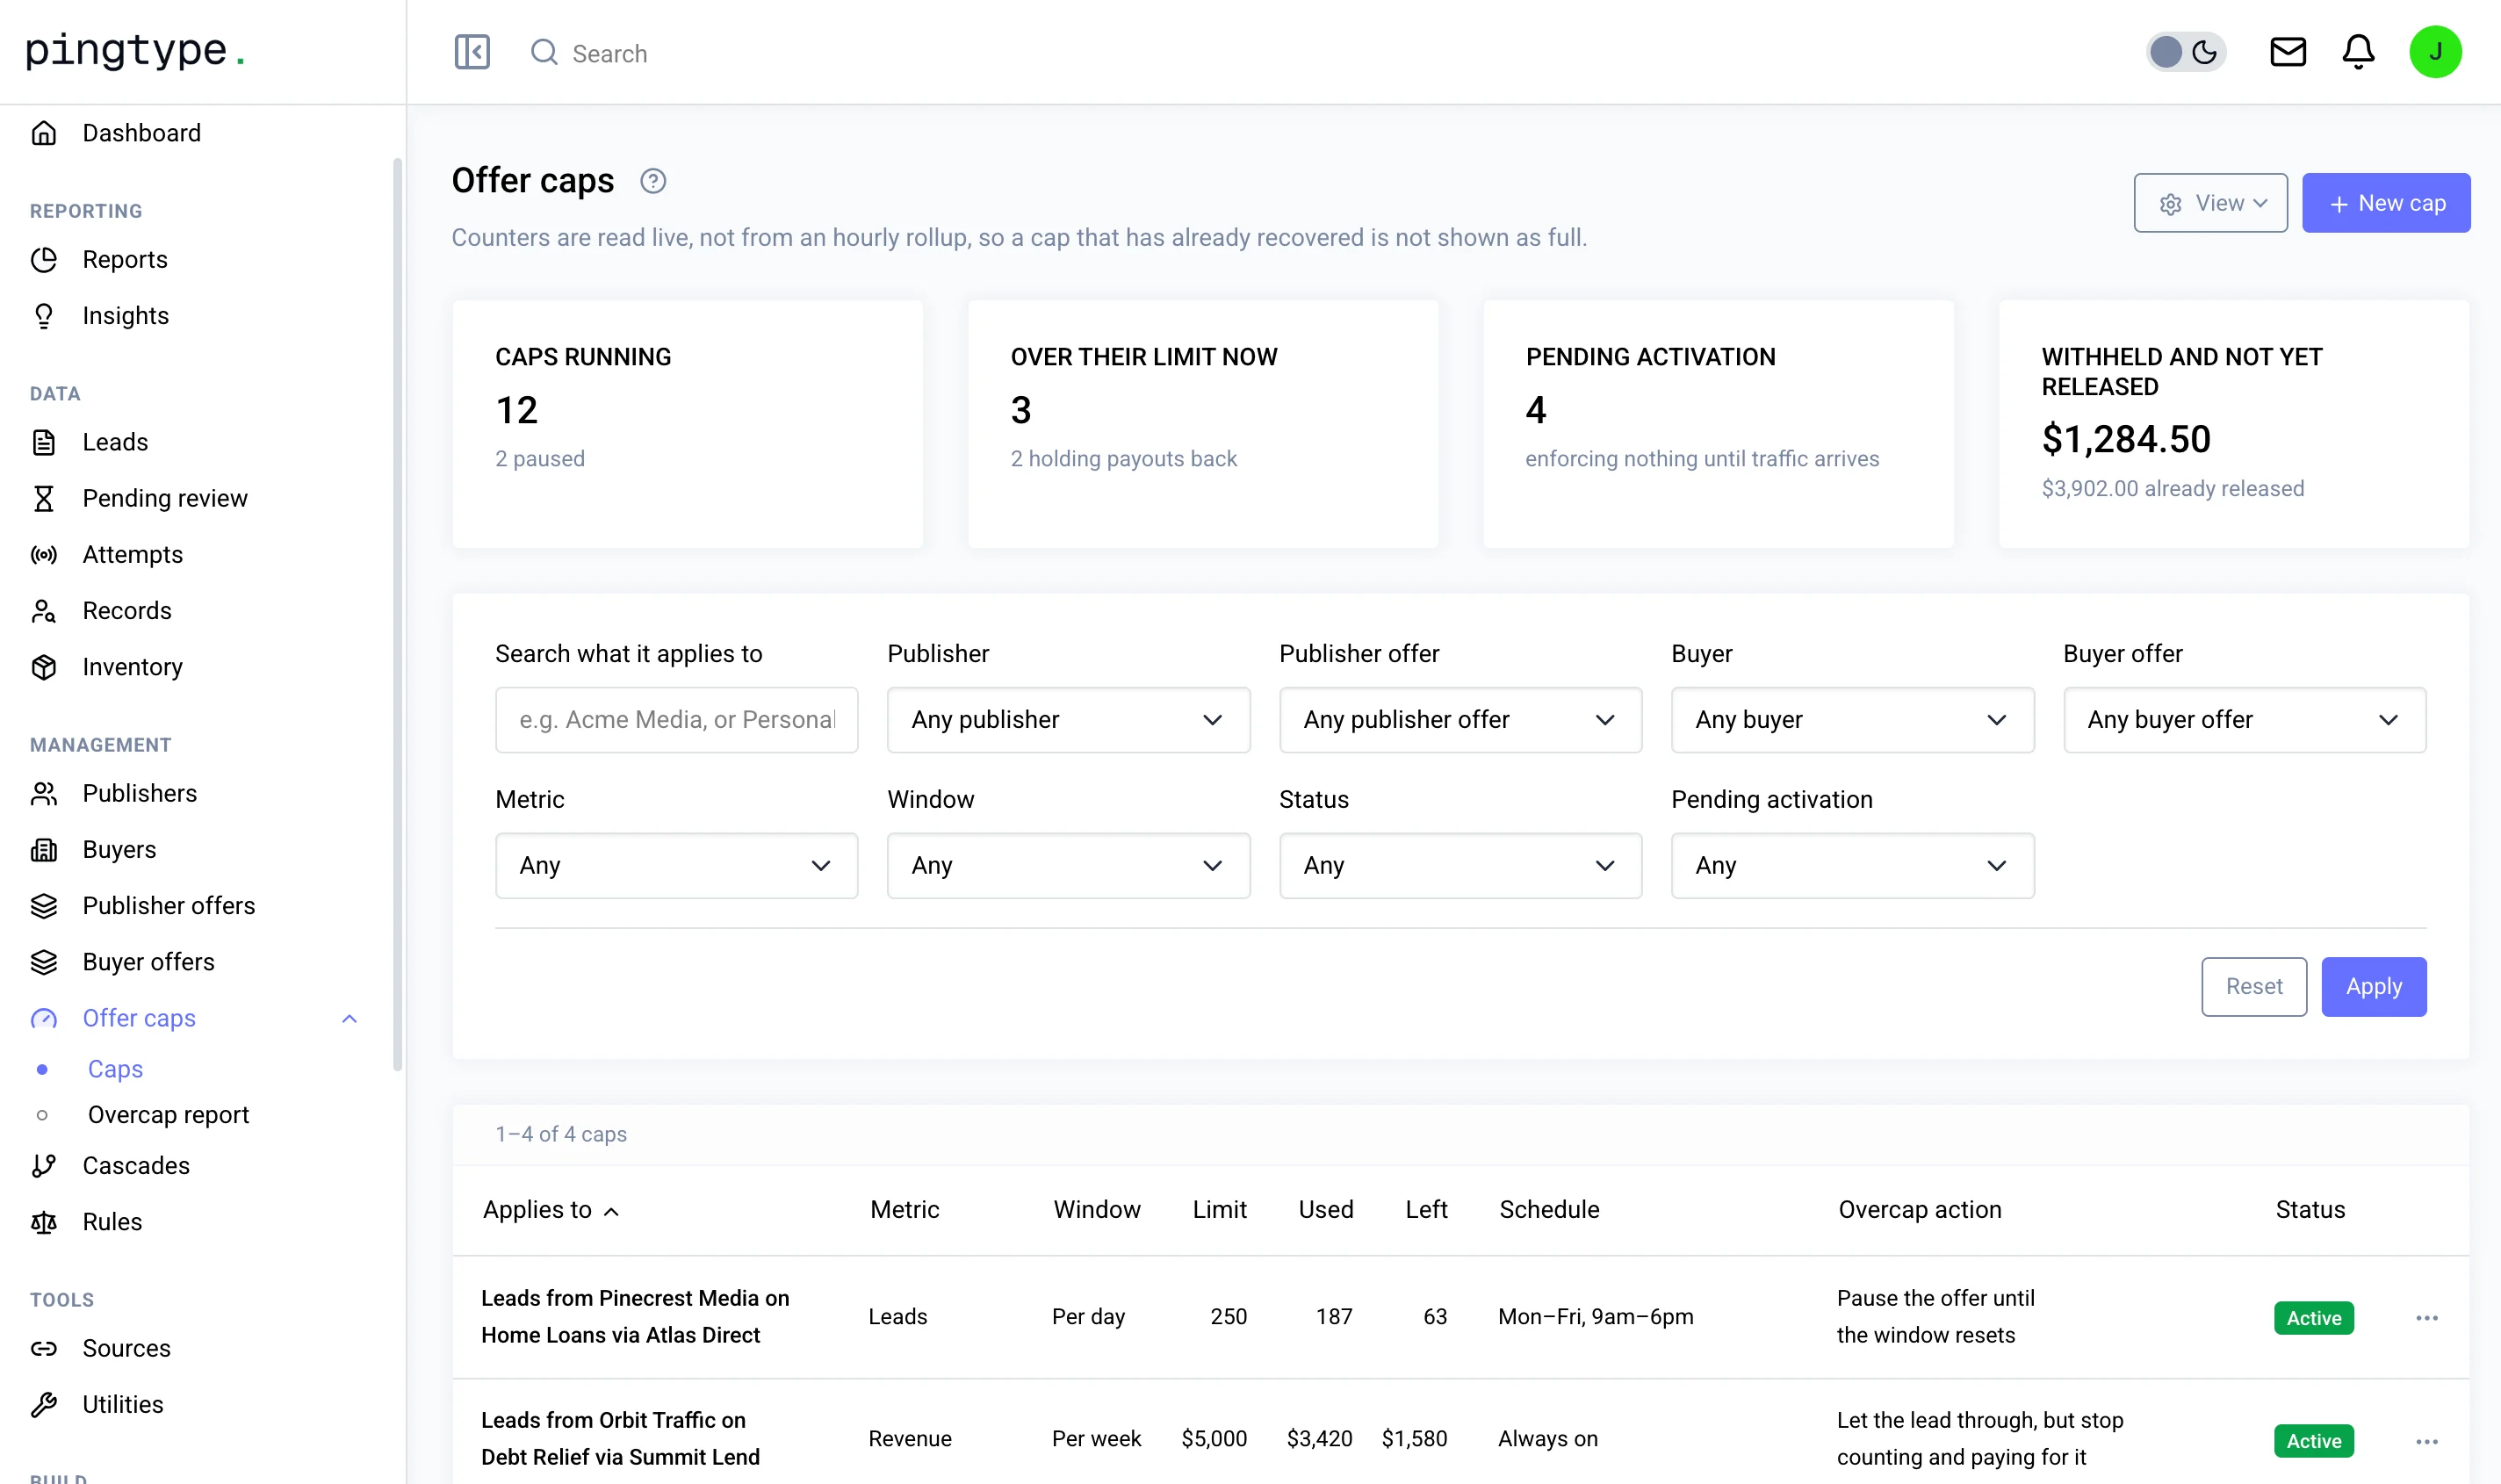
Task: Click the Search magnifier icon
Action: tap(543, 52)
